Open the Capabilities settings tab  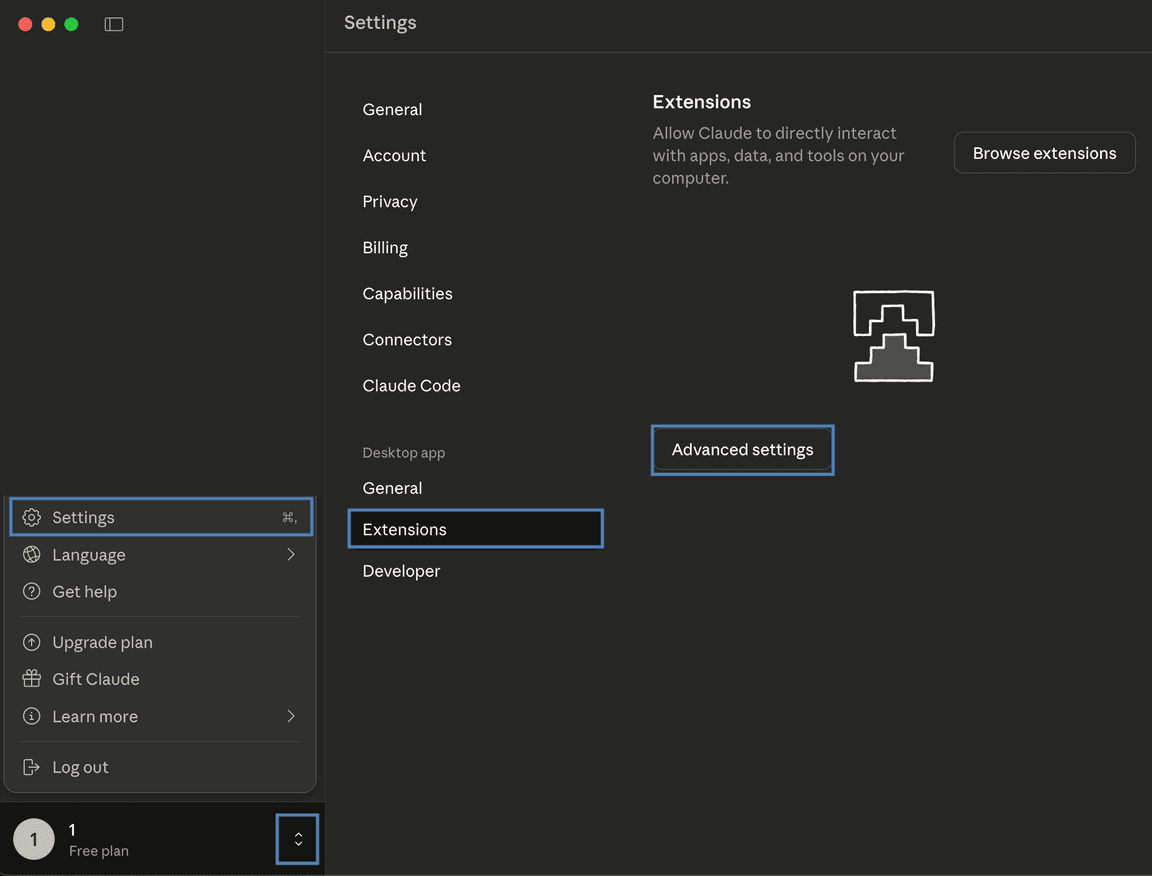coord(407,294)
